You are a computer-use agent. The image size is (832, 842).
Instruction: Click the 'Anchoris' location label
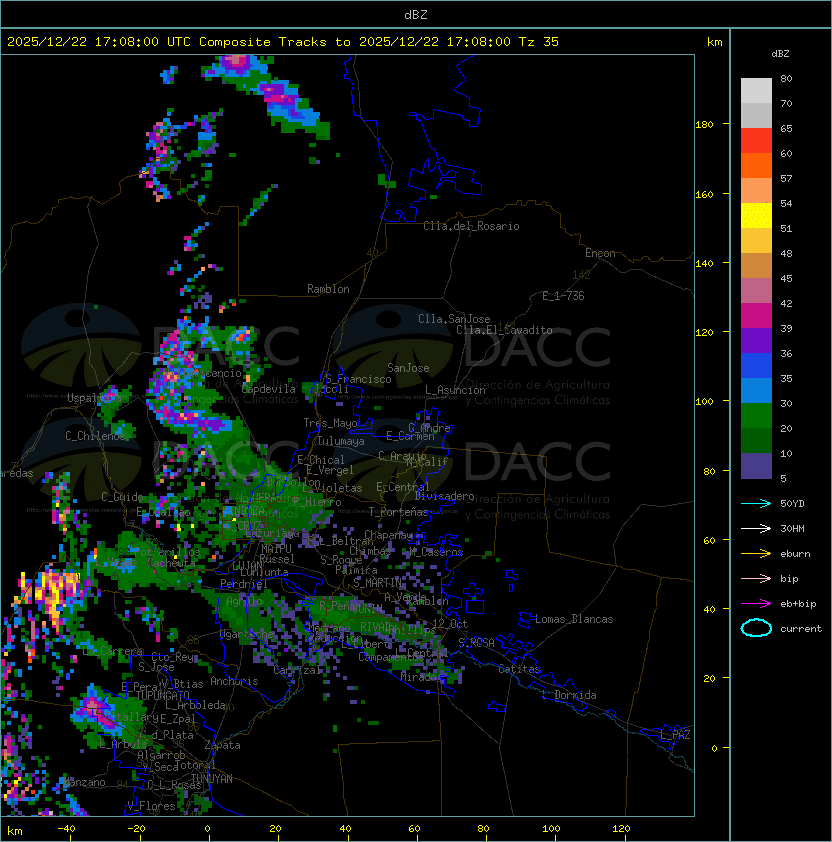point(234,681)
